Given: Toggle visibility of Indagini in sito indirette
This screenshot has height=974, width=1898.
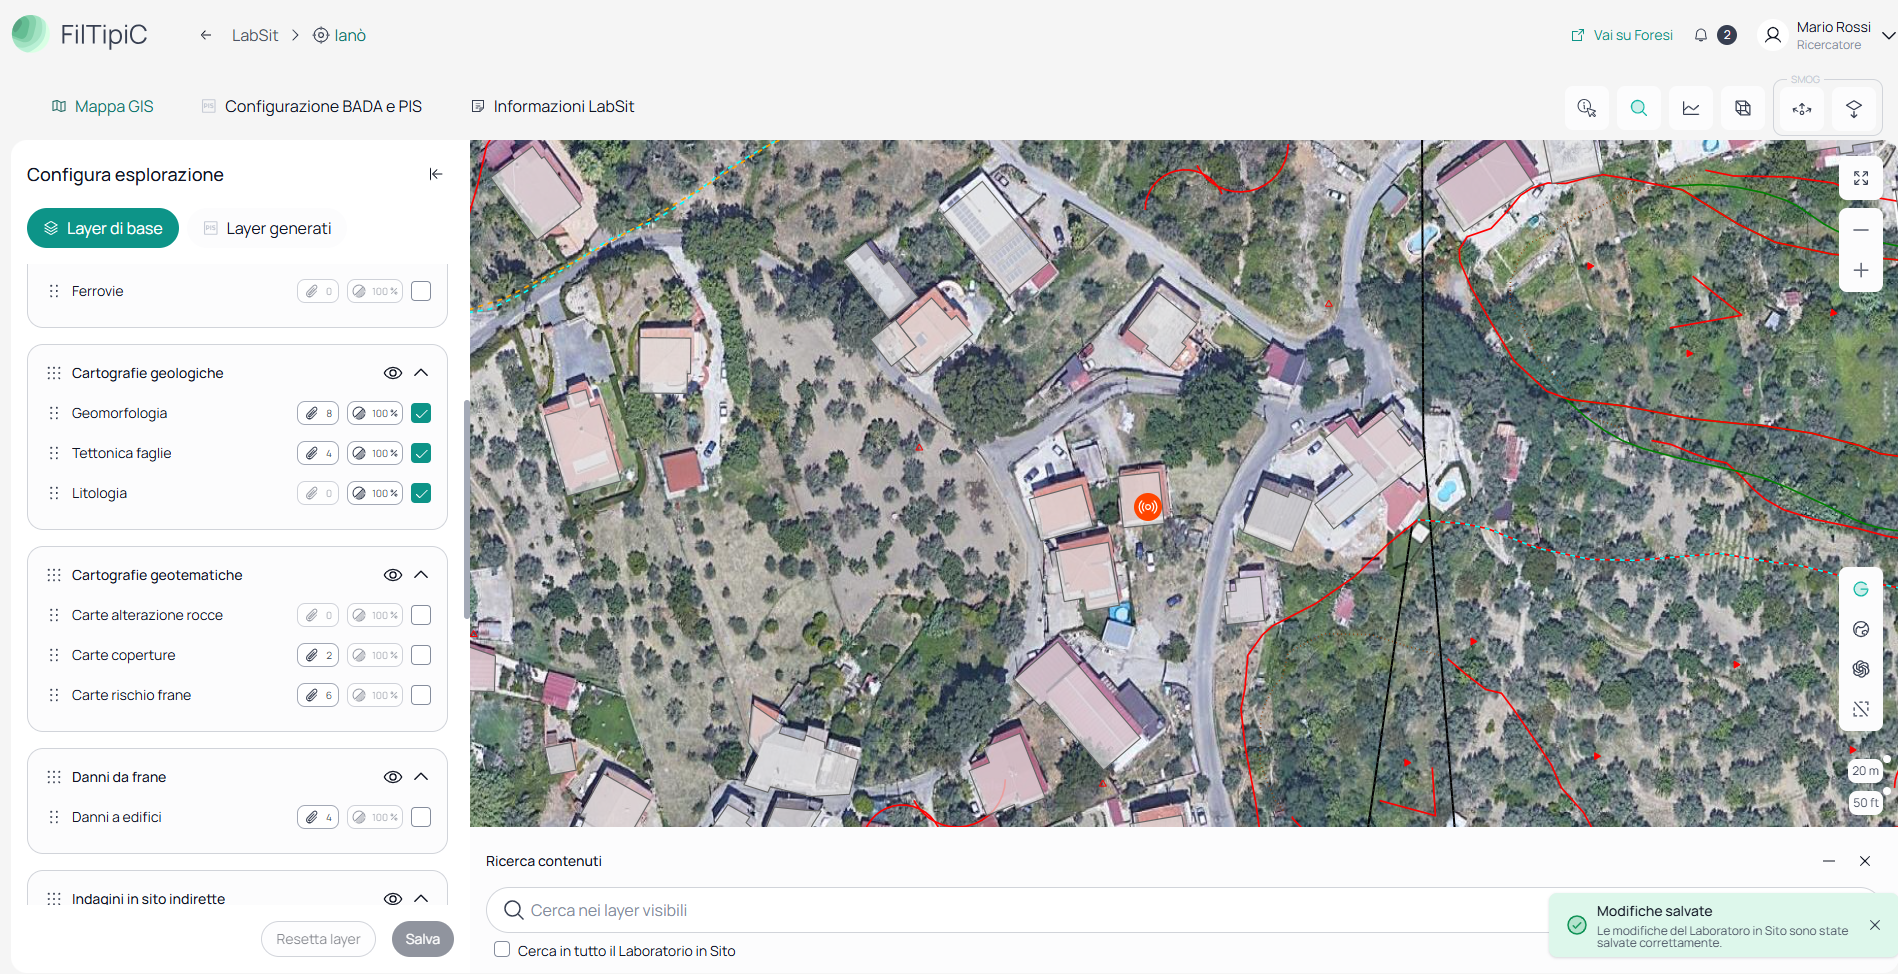Looking at the screenshot, I should pyautogui.click(x=393, y=899).
